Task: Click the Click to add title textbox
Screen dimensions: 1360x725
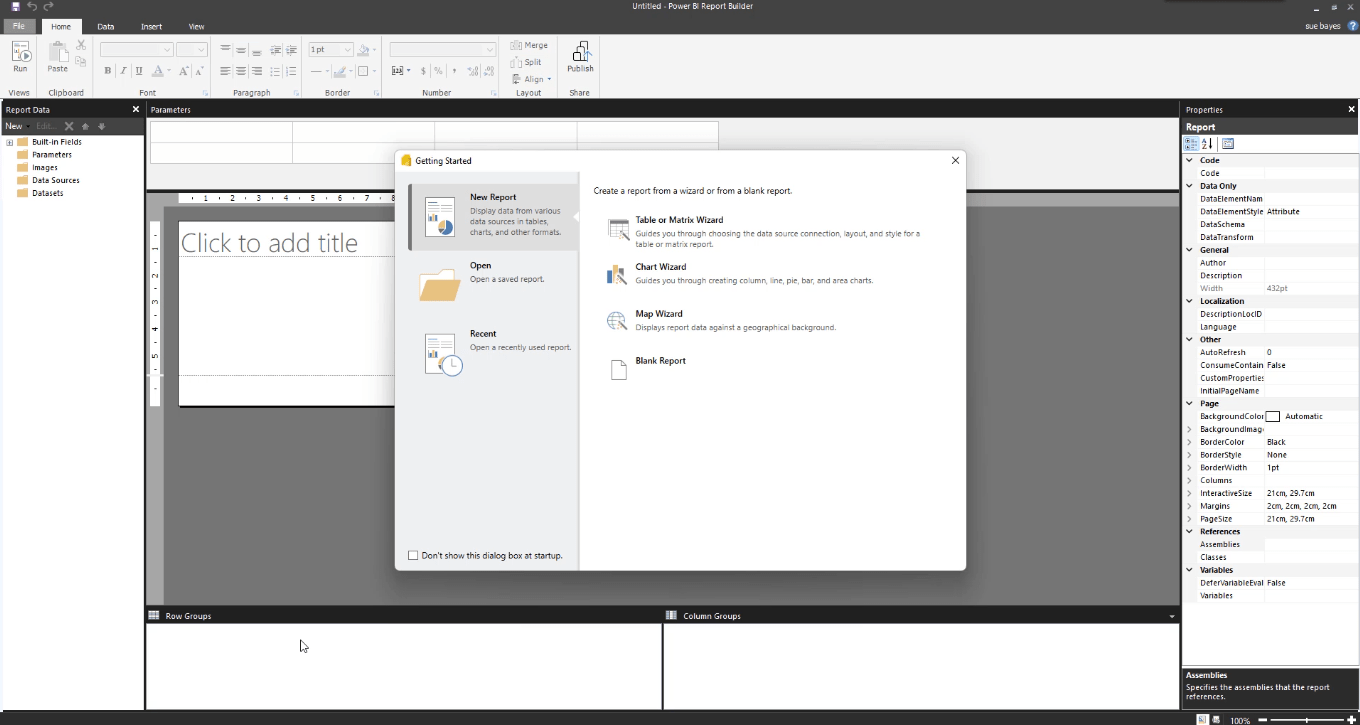Action: (x=287, y=243)
